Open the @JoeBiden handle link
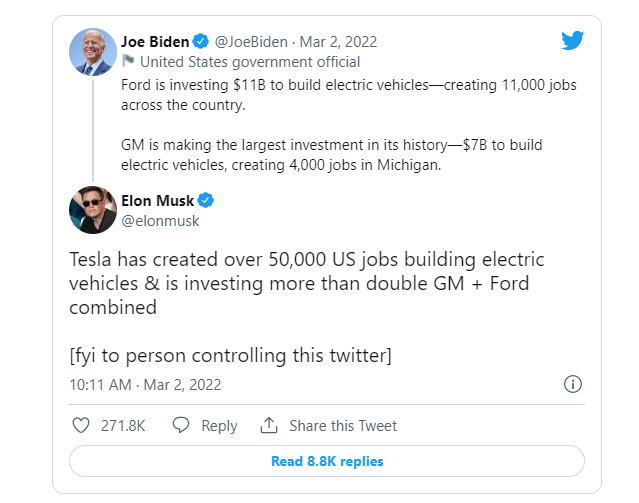Viewport: 639px width, 503px height. [251, 42]
